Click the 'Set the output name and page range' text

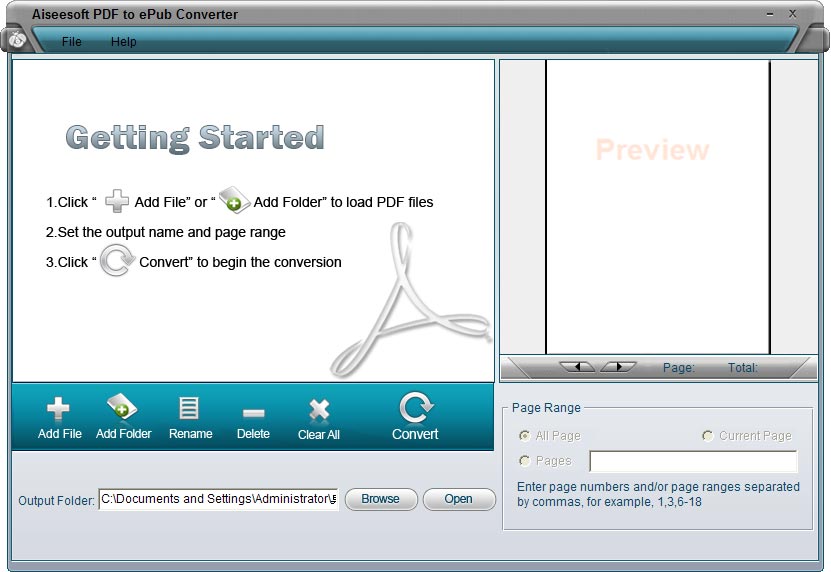coord(171,232)
